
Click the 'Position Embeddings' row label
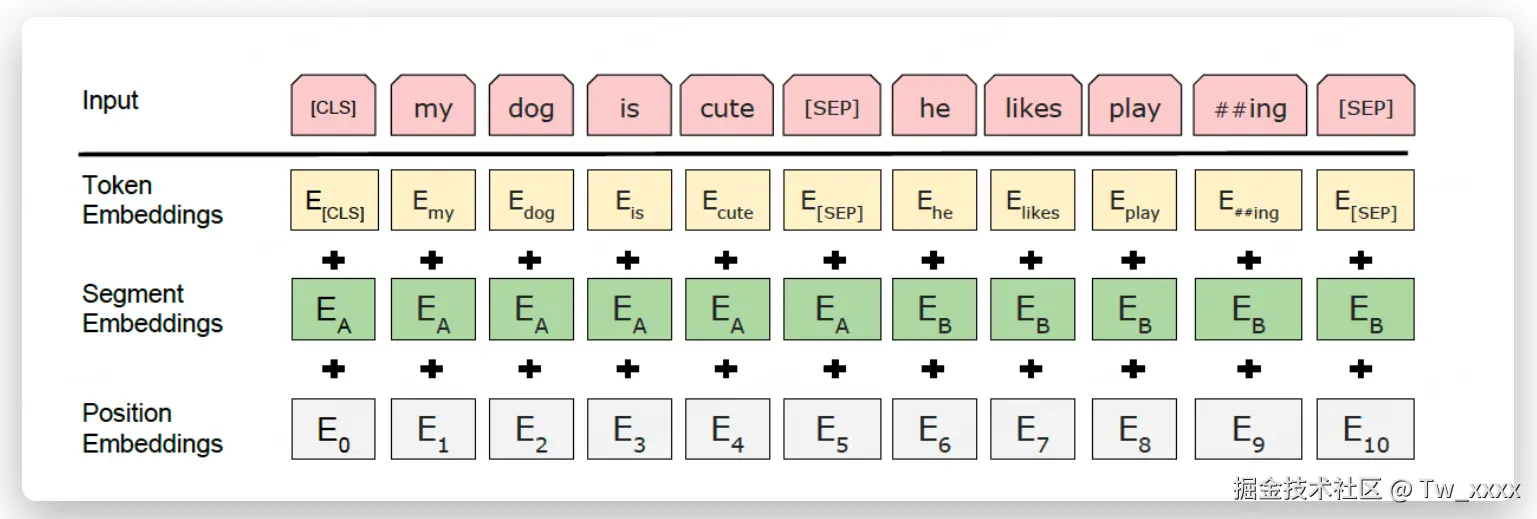click(x=152, y=428)
